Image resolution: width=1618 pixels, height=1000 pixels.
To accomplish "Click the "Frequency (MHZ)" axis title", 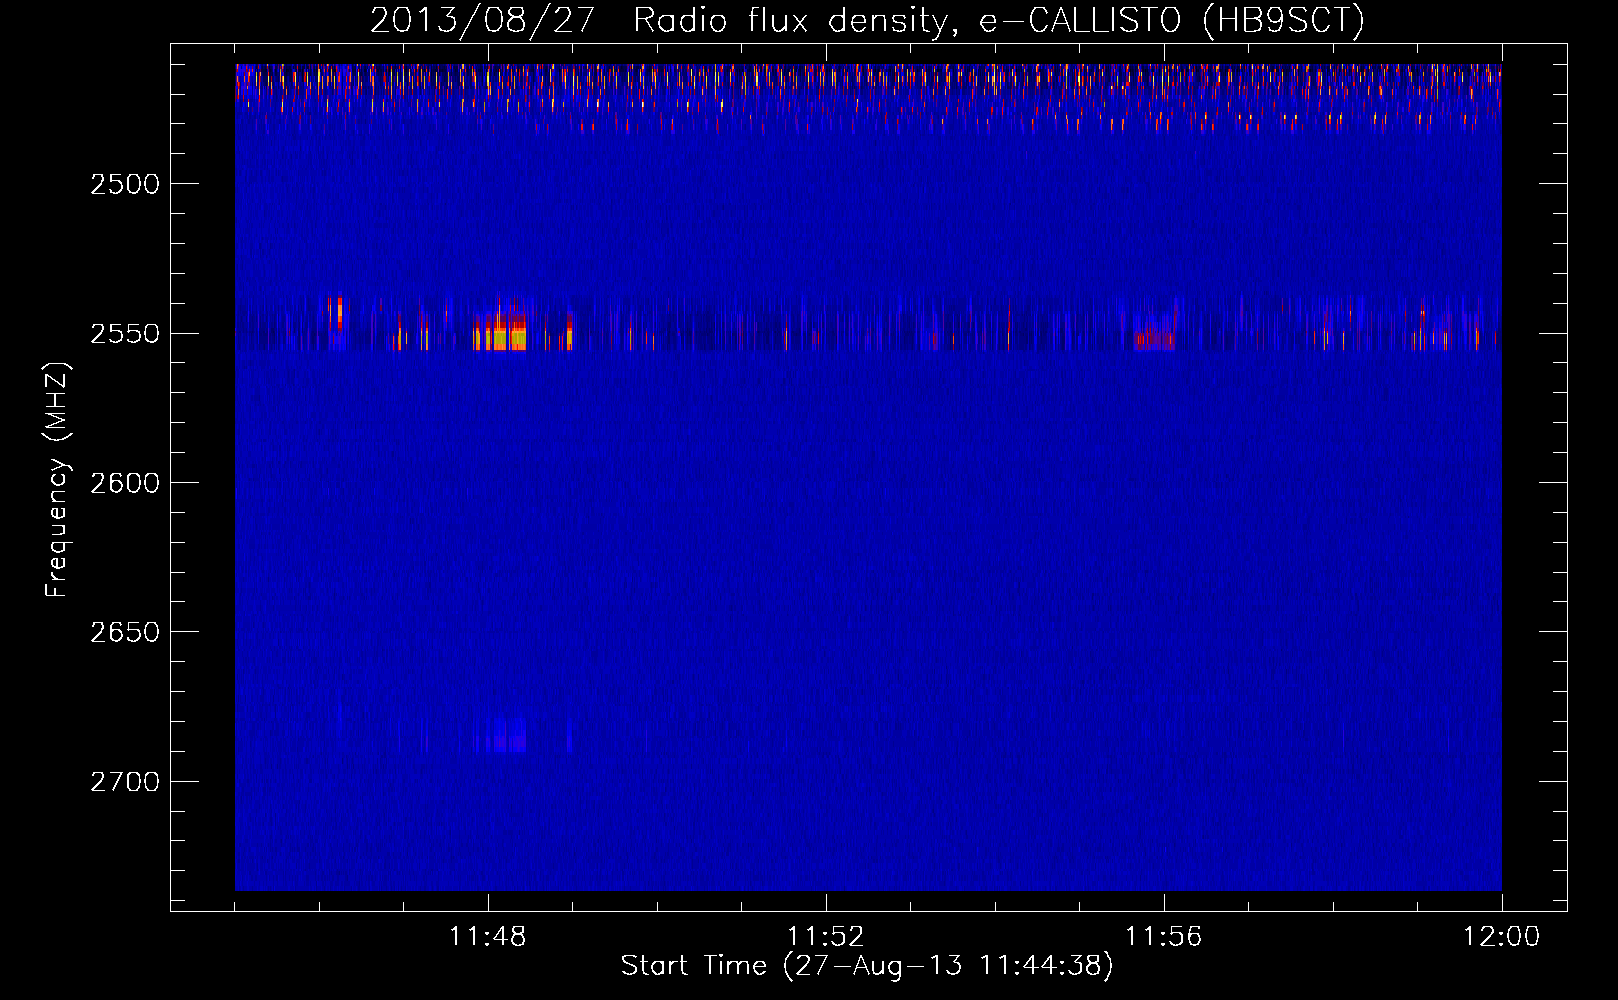I will click(58, 480).
